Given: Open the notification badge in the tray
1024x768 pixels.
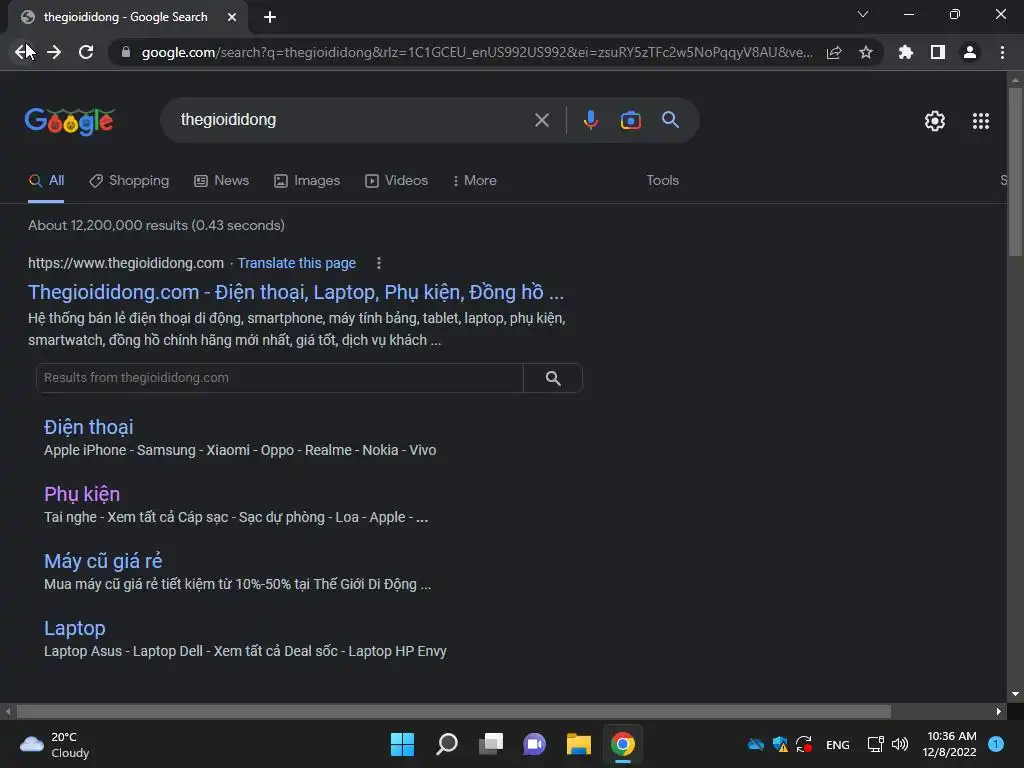Looking at the screenshot, I should pos(996,744).
